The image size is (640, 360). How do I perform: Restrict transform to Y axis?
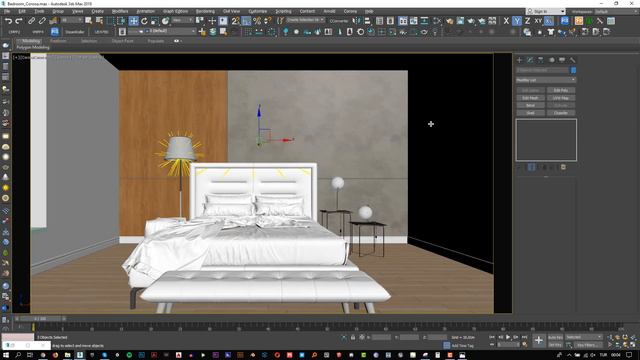(x=517, y=21)
